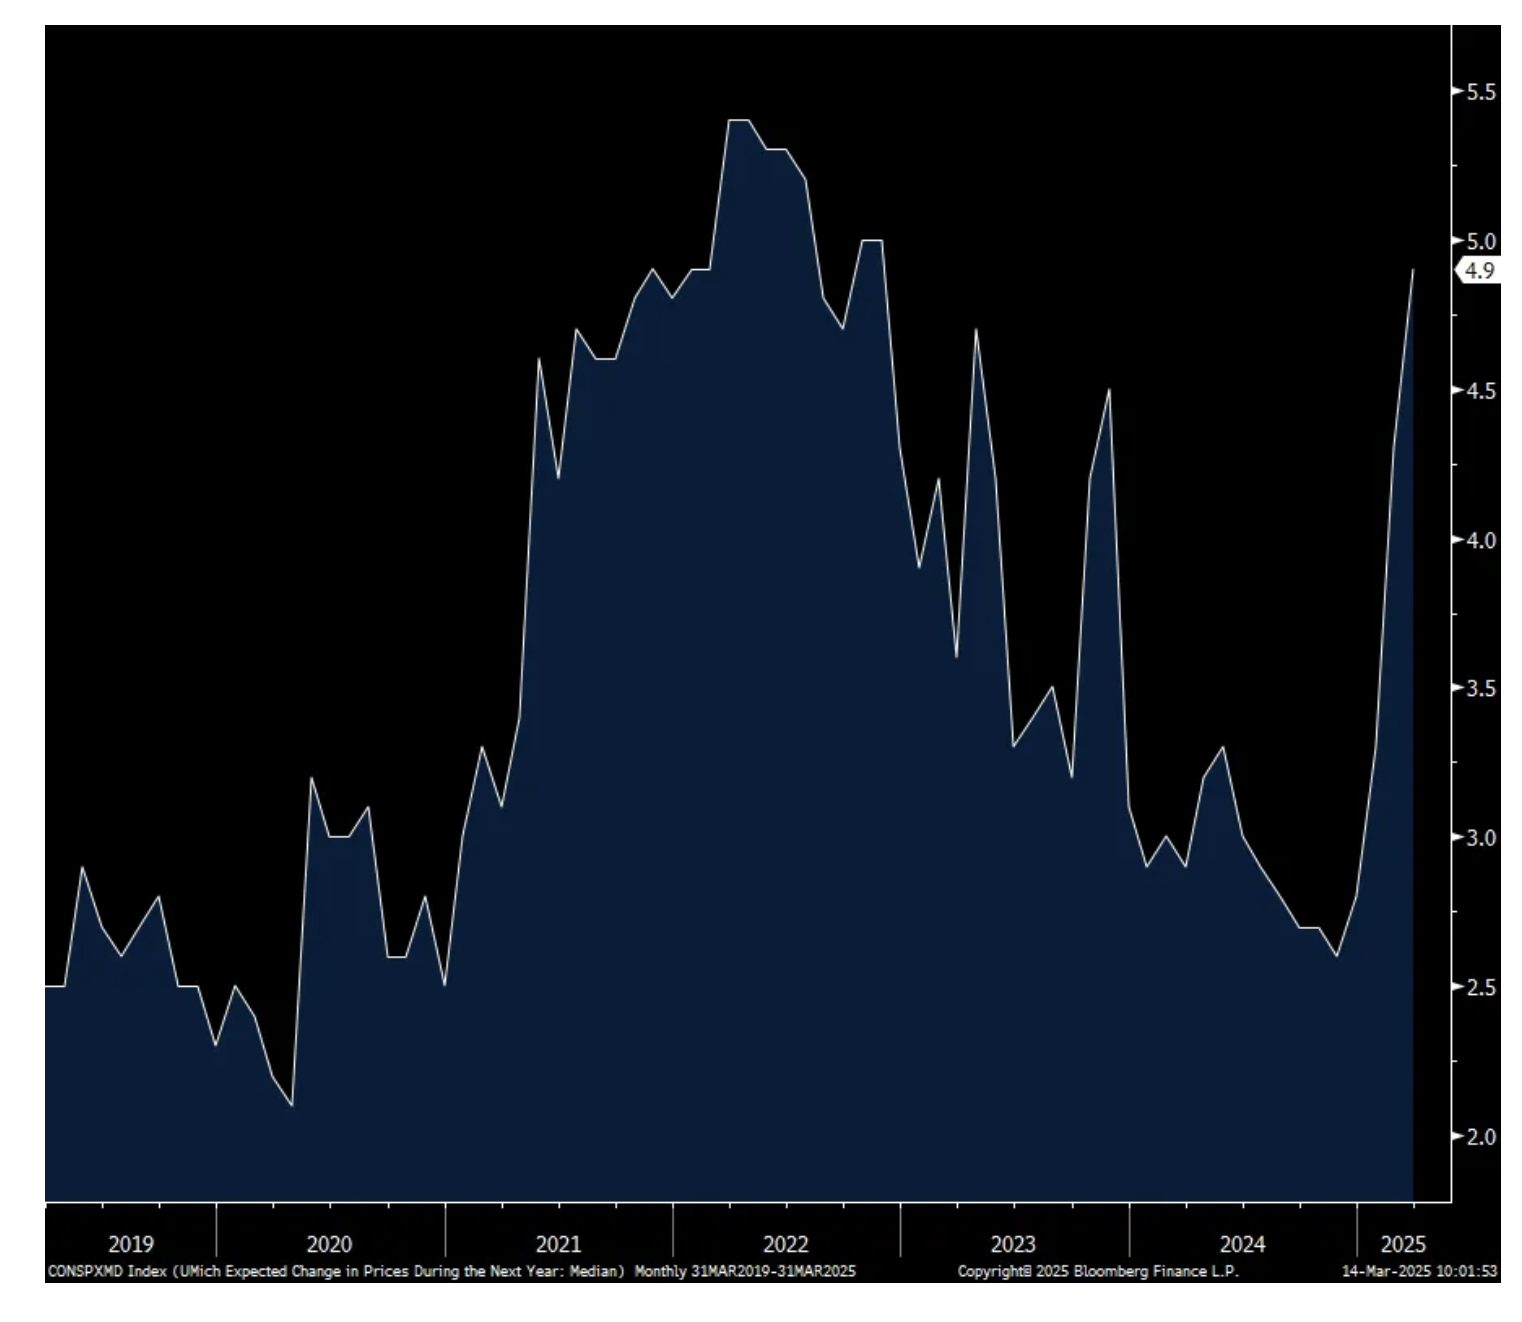Click the 2019 year label on timeline
Viewport: 1522px width, 1322px height.
pos(131,1244)
